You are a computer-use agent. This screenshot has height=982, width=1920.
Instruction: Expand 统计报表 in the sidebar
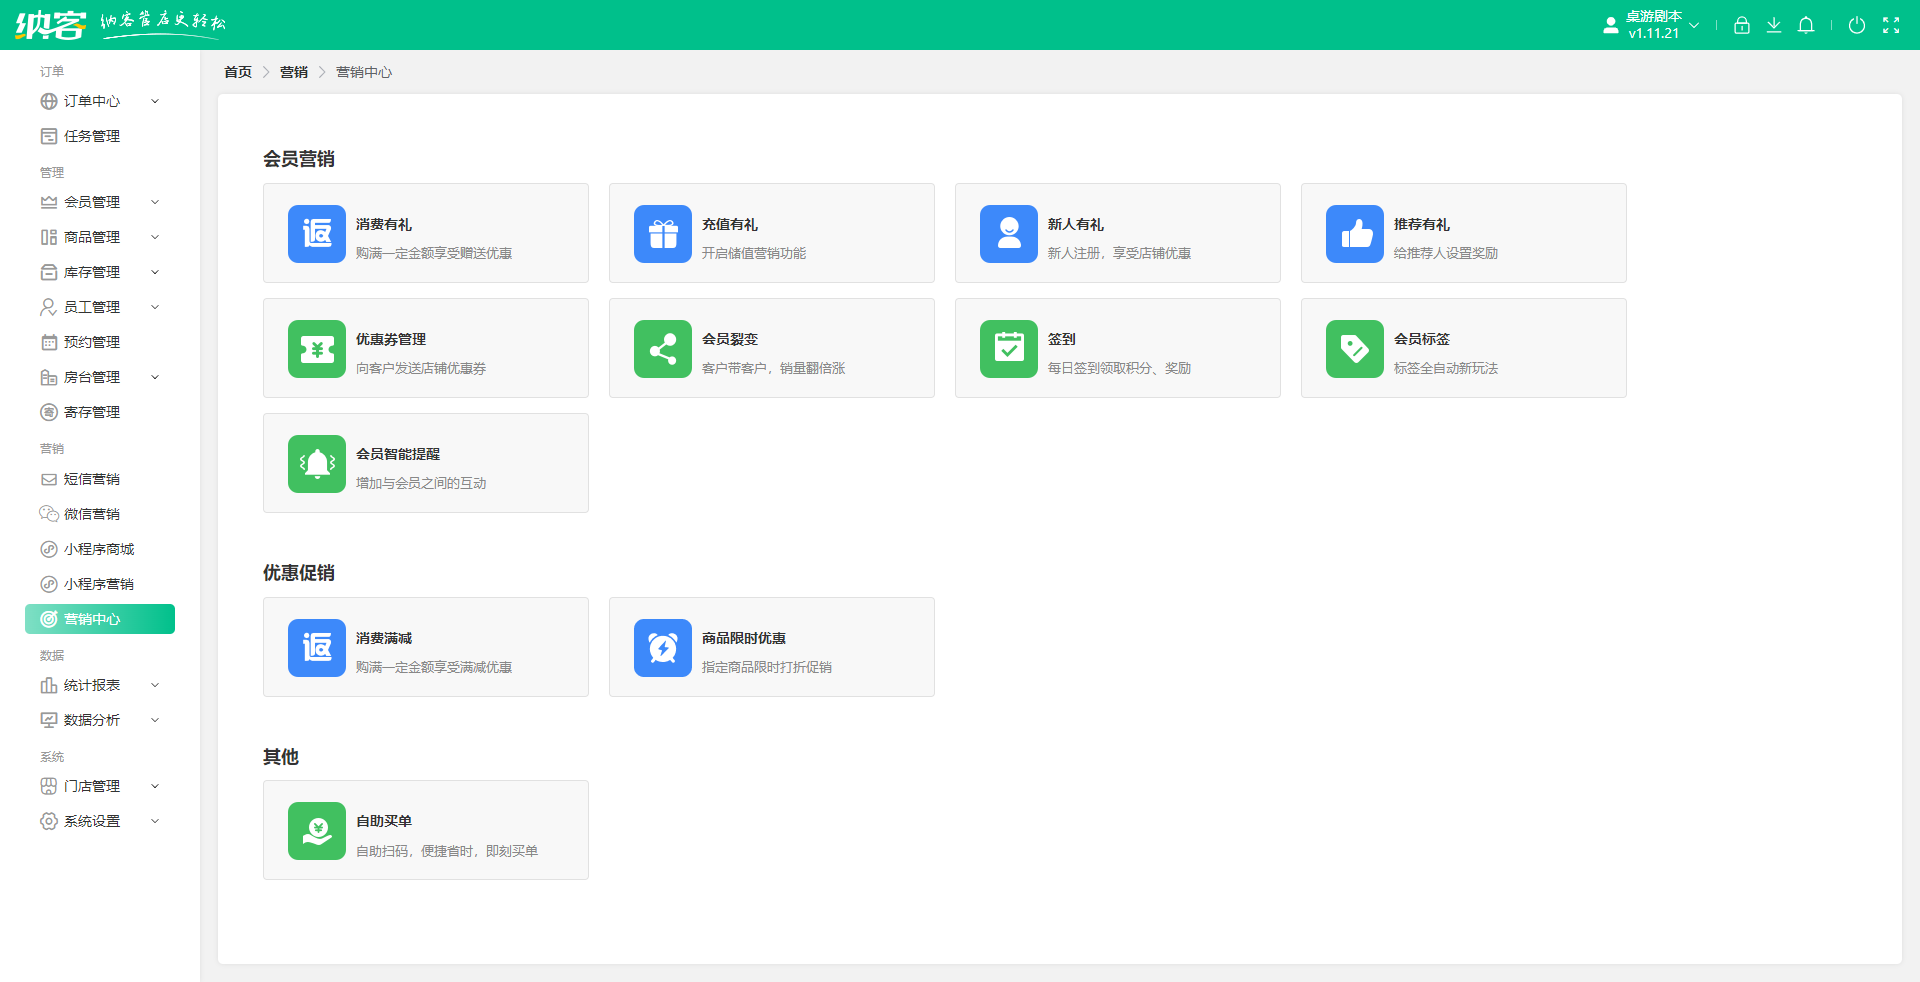98,685
